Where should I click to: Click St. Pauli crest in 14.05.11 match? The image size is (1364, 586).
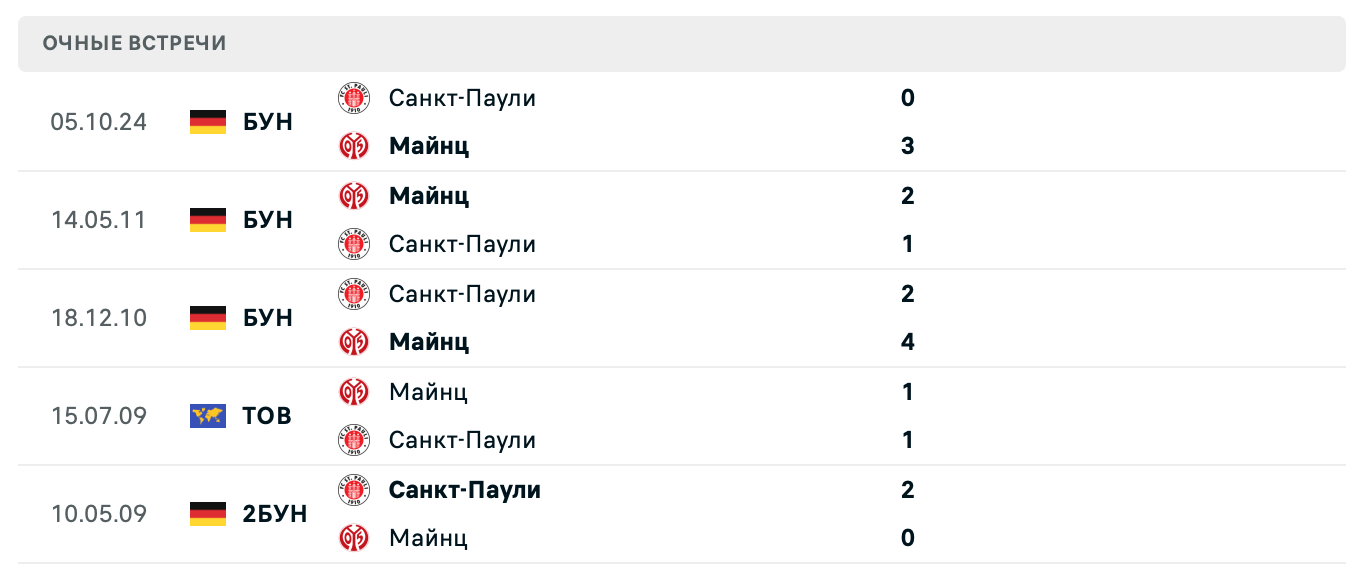353,244
